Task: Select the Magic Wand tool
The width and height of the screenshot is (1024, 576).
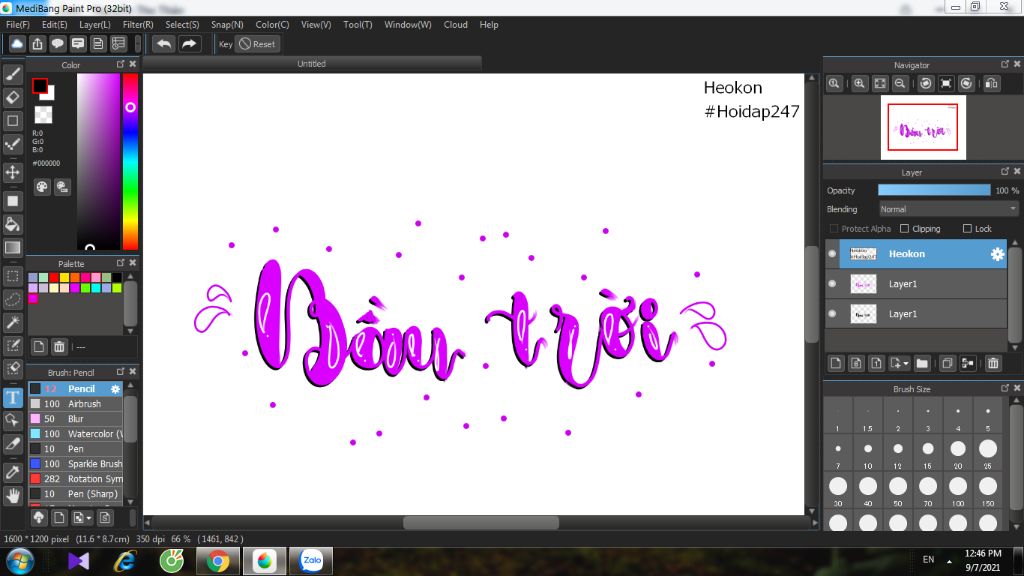Action: tap(12, 322)
